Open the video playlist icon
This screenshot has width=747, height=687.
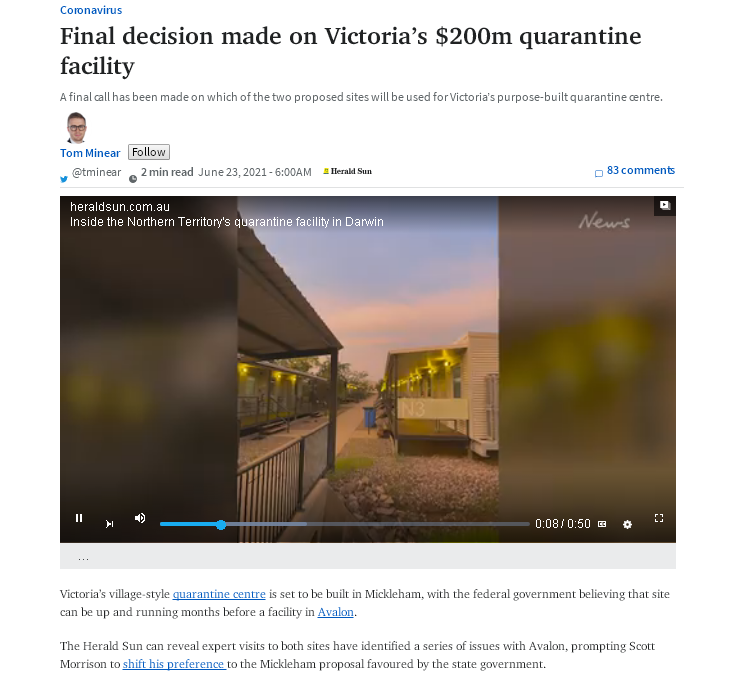(665, 205)
